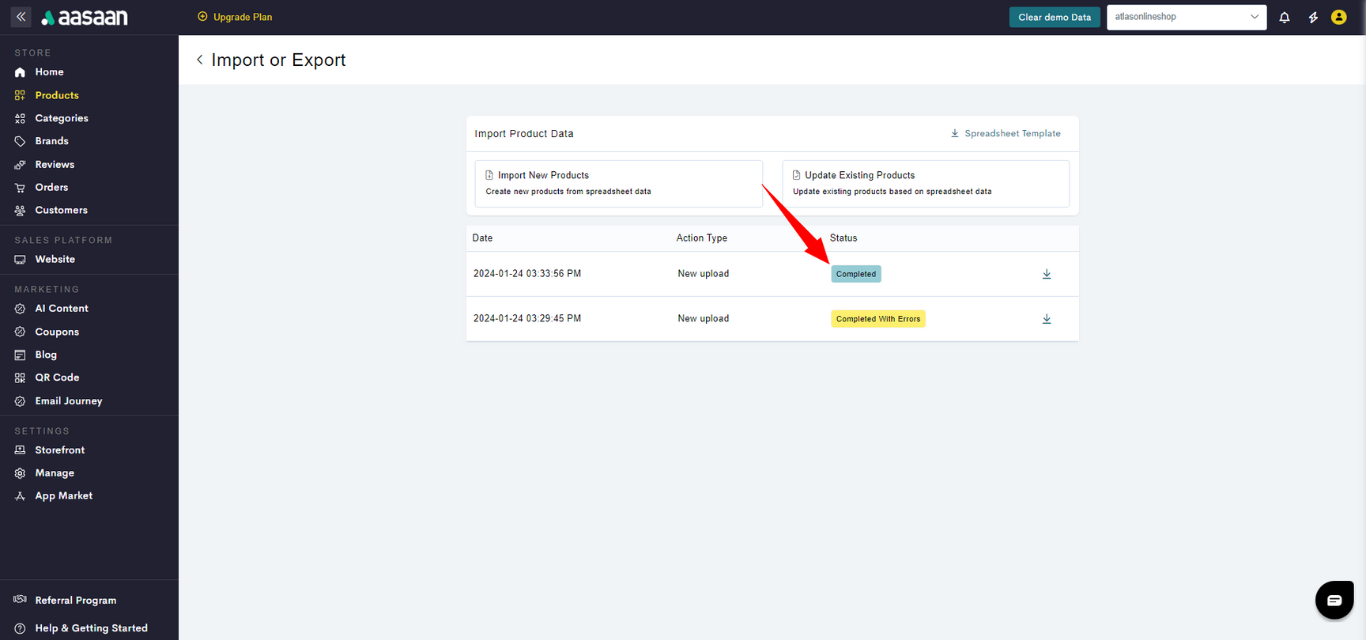1366x640 pixels.
Task: Select Import New Products card
Action: click(618, 183)
